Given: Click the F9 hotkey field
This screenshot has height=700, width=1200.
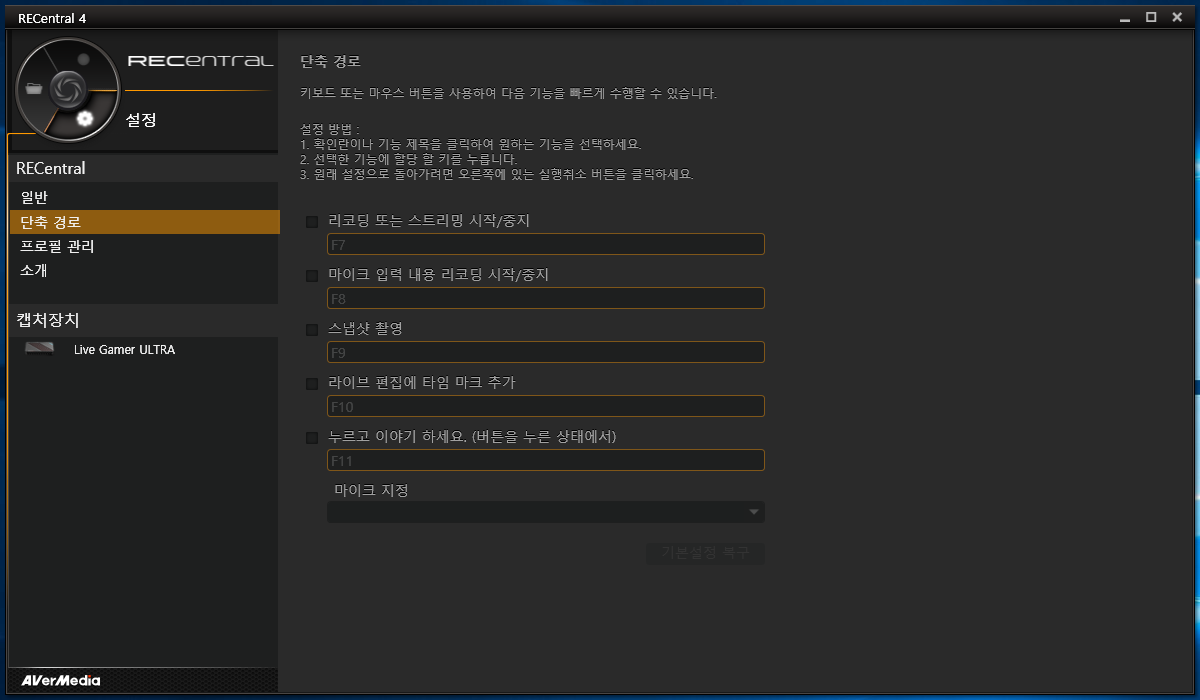Looking at the screenshot, I should (546, 352).
